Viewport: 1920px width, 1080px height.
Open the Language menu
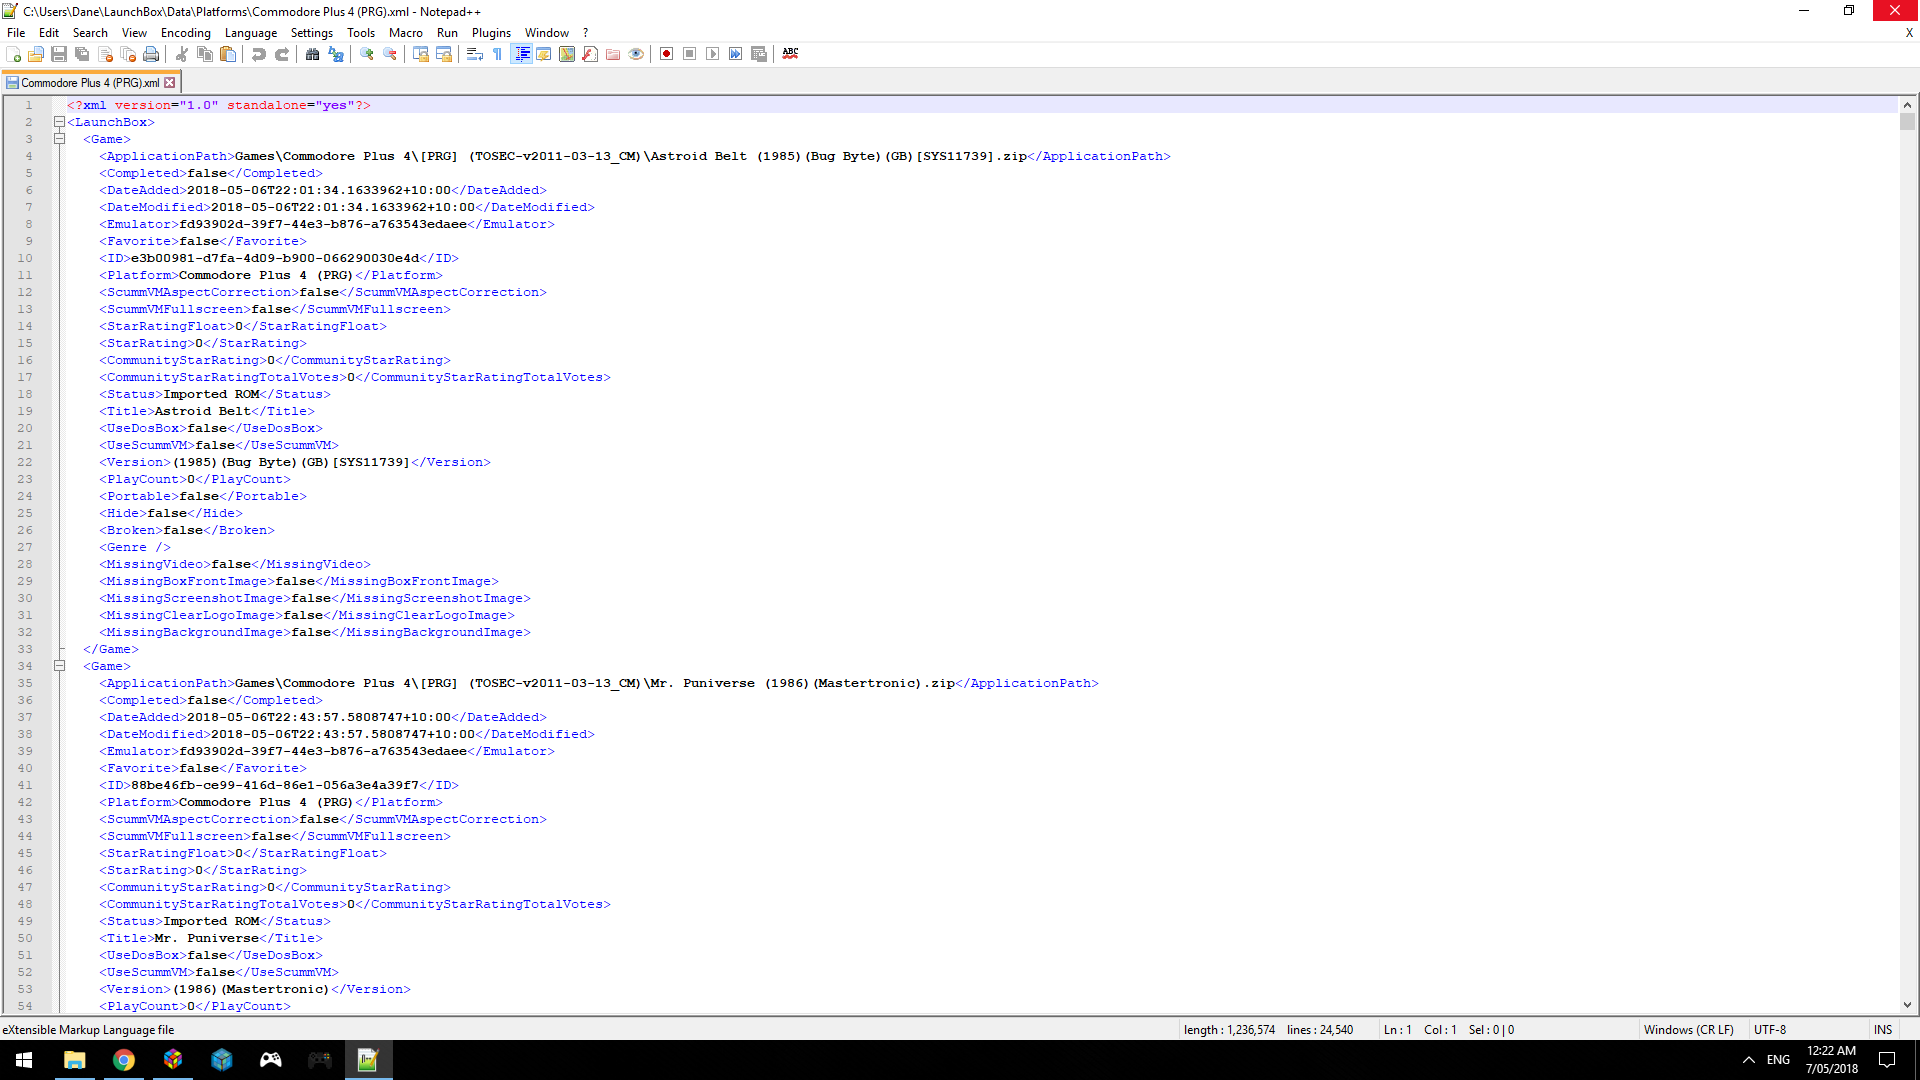point(251,33)
